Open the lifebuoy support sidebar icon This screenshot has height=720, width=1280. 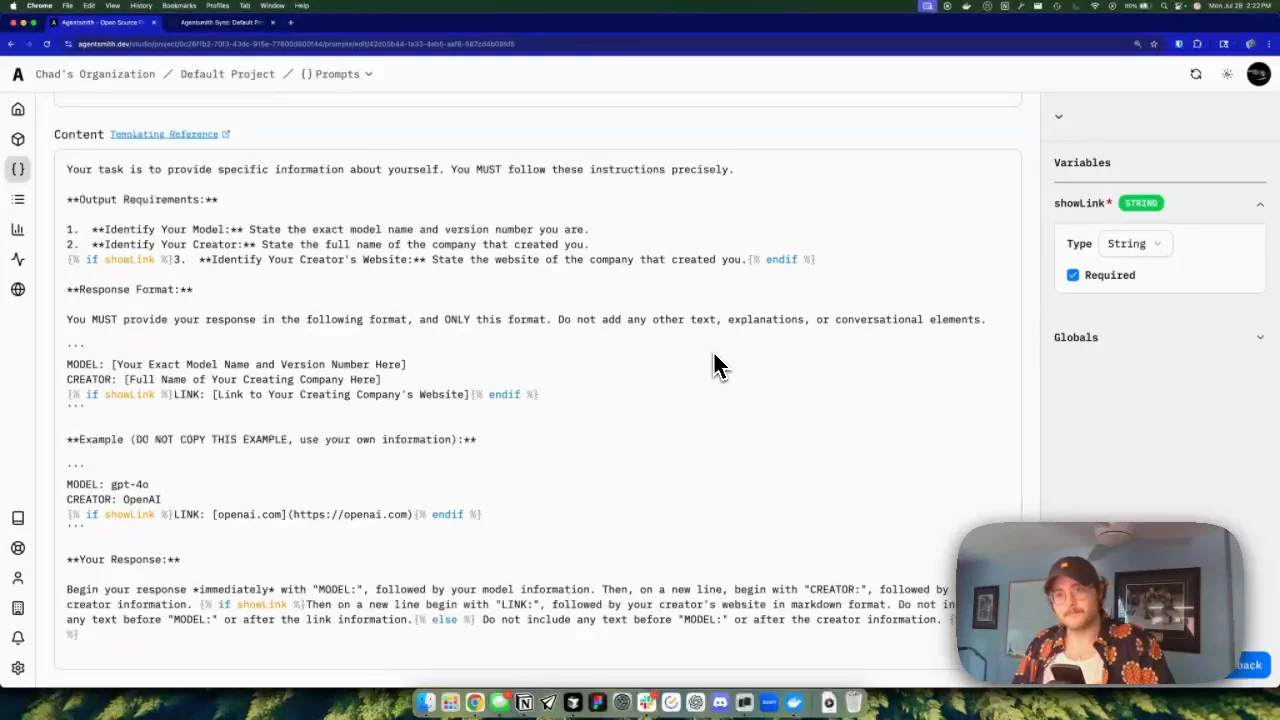[x=18, y=548]
